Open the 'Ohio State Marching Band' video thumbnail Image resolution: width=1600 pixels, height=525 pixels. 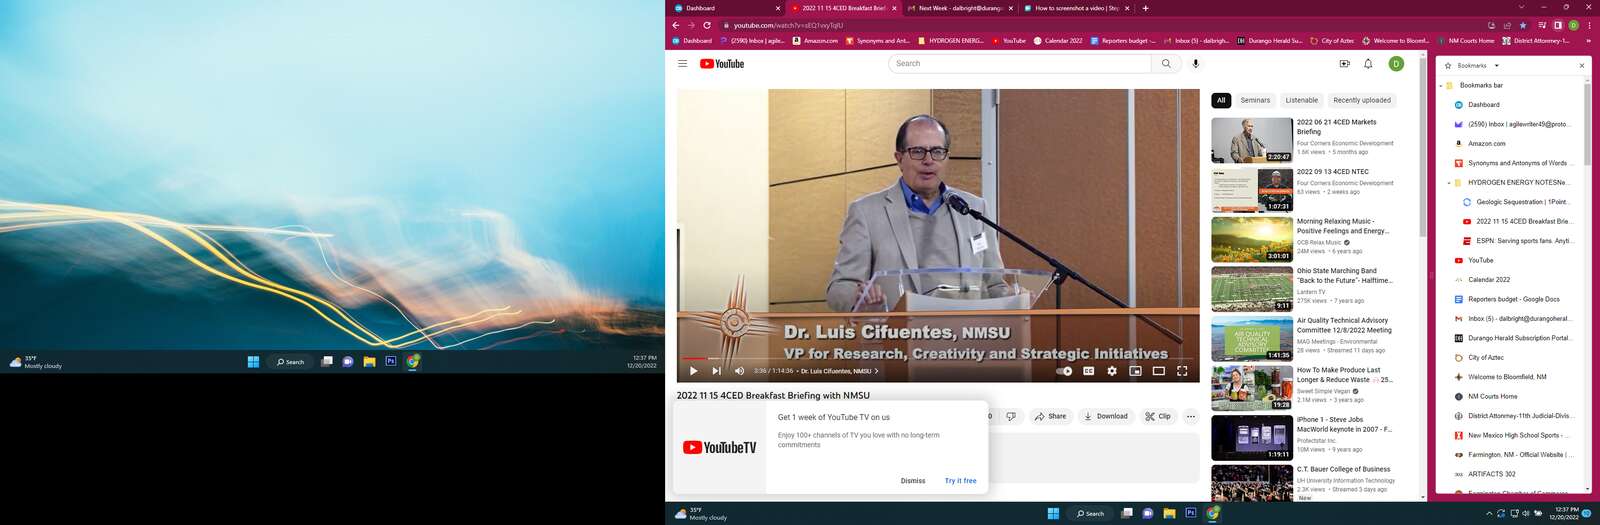[1252, 289]
